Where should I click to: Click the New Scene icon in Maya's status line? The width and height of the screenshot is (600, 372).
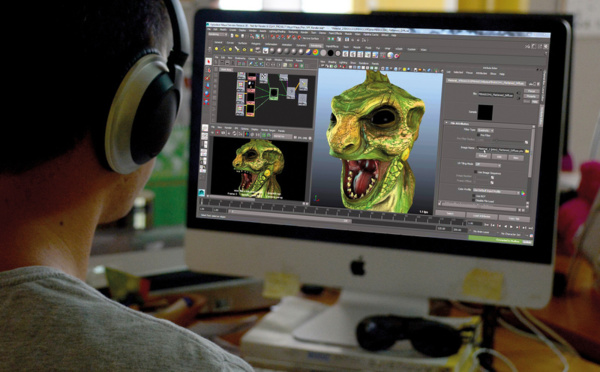232,36
